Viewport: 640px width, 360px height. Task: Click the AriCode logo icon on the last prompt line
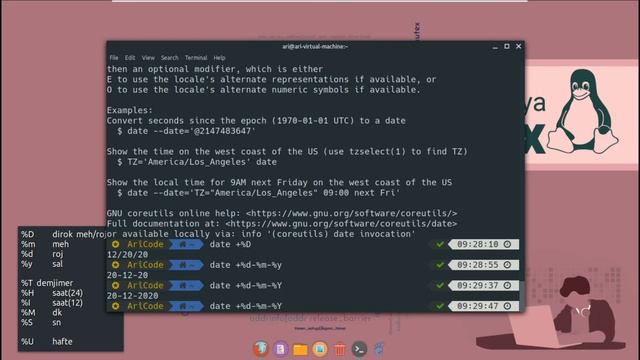[116, 306]
